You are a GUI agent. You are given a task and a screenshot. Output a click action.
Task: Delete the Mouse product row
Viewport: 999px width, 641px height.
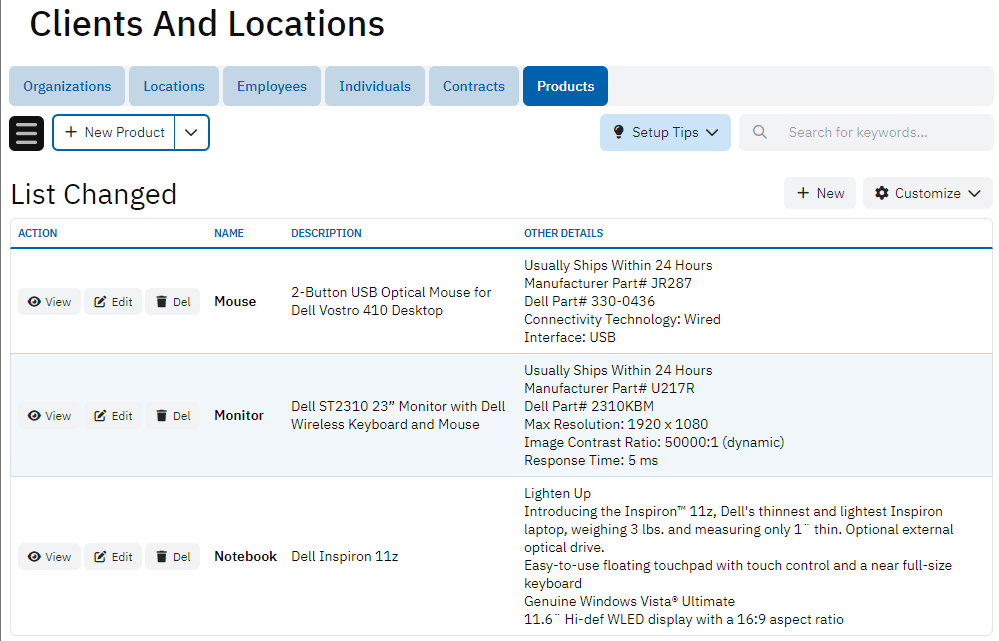pos(173,302)
